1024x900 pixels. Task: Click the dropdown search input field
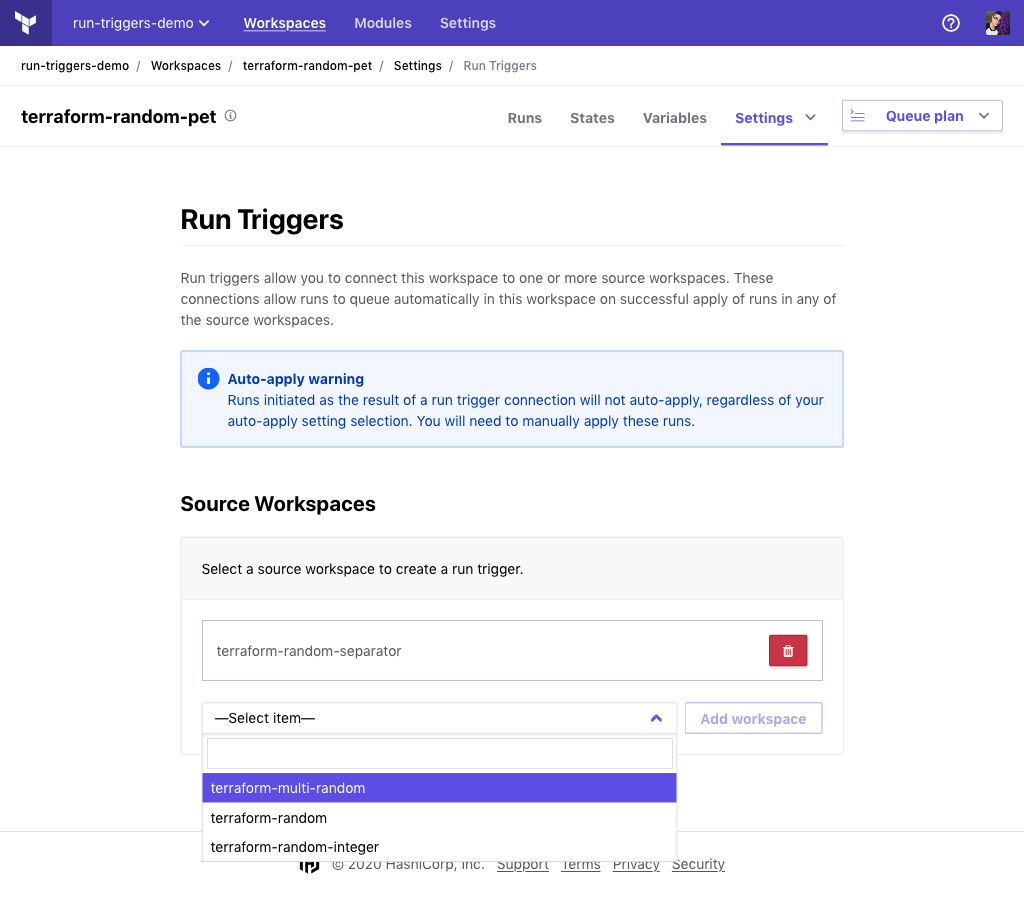coord(440,754)
